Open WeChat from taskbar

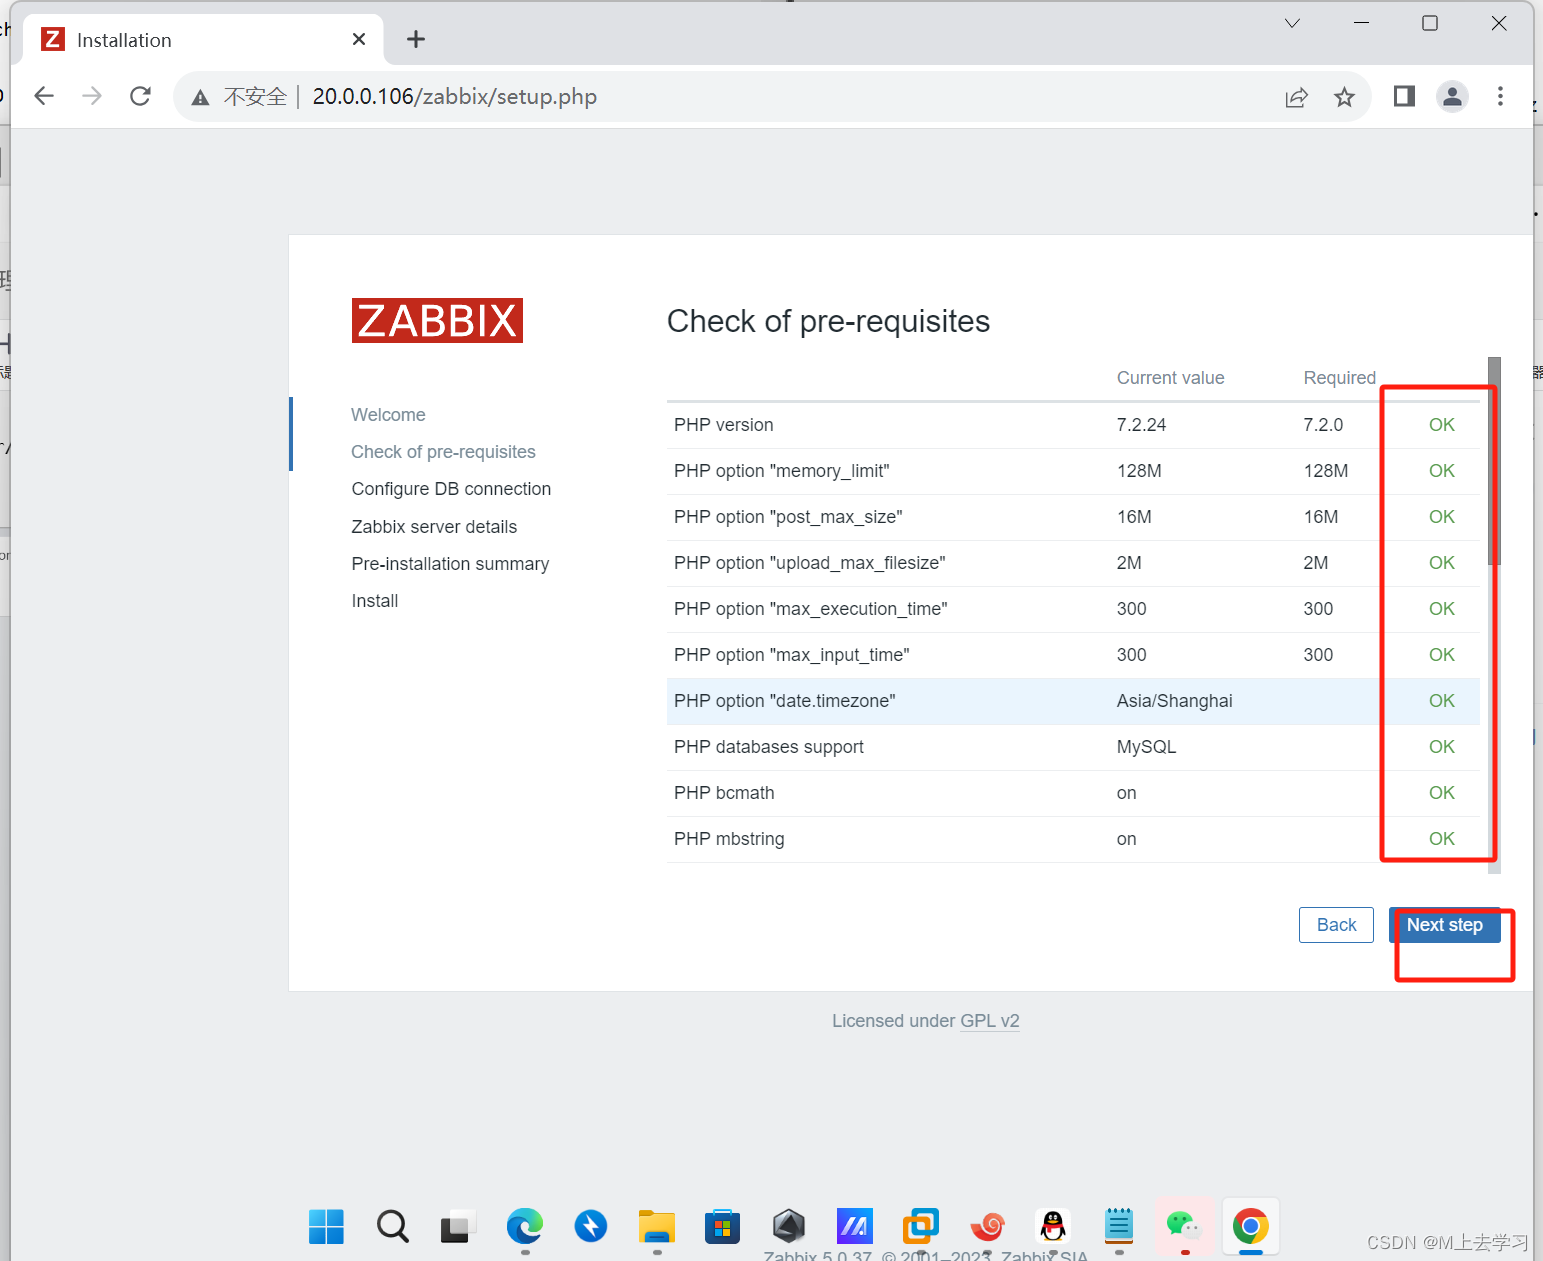coord(1185,1226)
